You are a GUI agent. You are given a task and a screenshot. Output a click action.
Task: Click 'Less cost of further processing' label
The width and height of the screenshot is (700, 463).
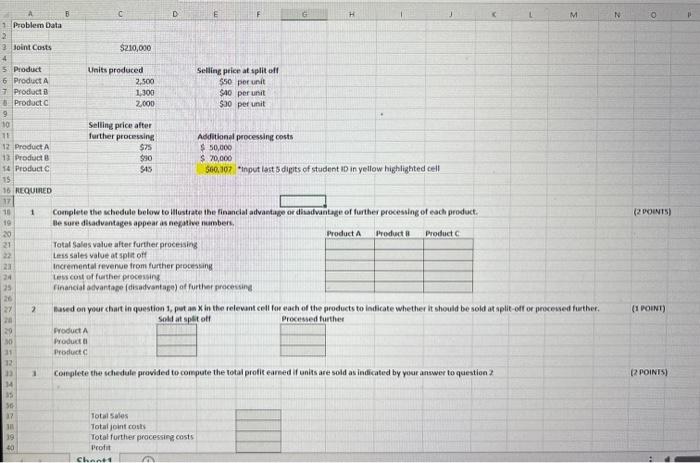[106, 277]
